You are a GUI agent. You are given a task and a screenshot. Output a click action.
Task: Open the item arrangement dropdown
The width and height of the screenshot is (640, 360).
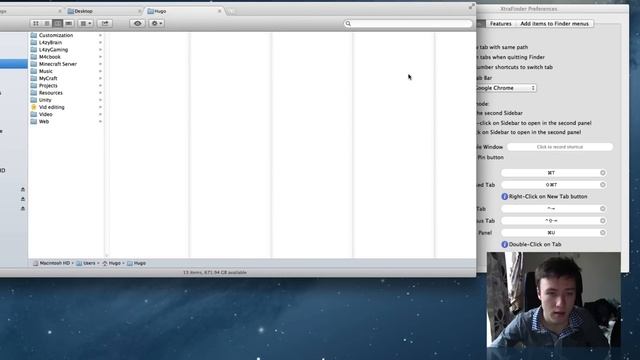[86, 23]
